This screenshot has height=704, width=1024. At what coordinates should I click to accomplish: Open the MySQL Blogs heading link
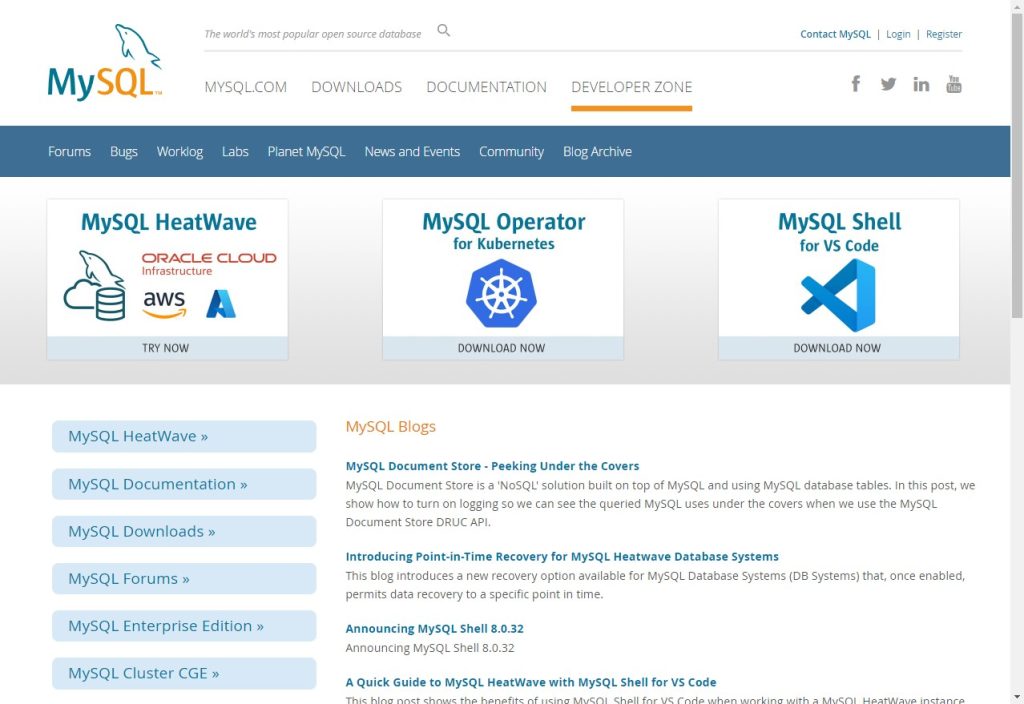click(x=391, y=426)
